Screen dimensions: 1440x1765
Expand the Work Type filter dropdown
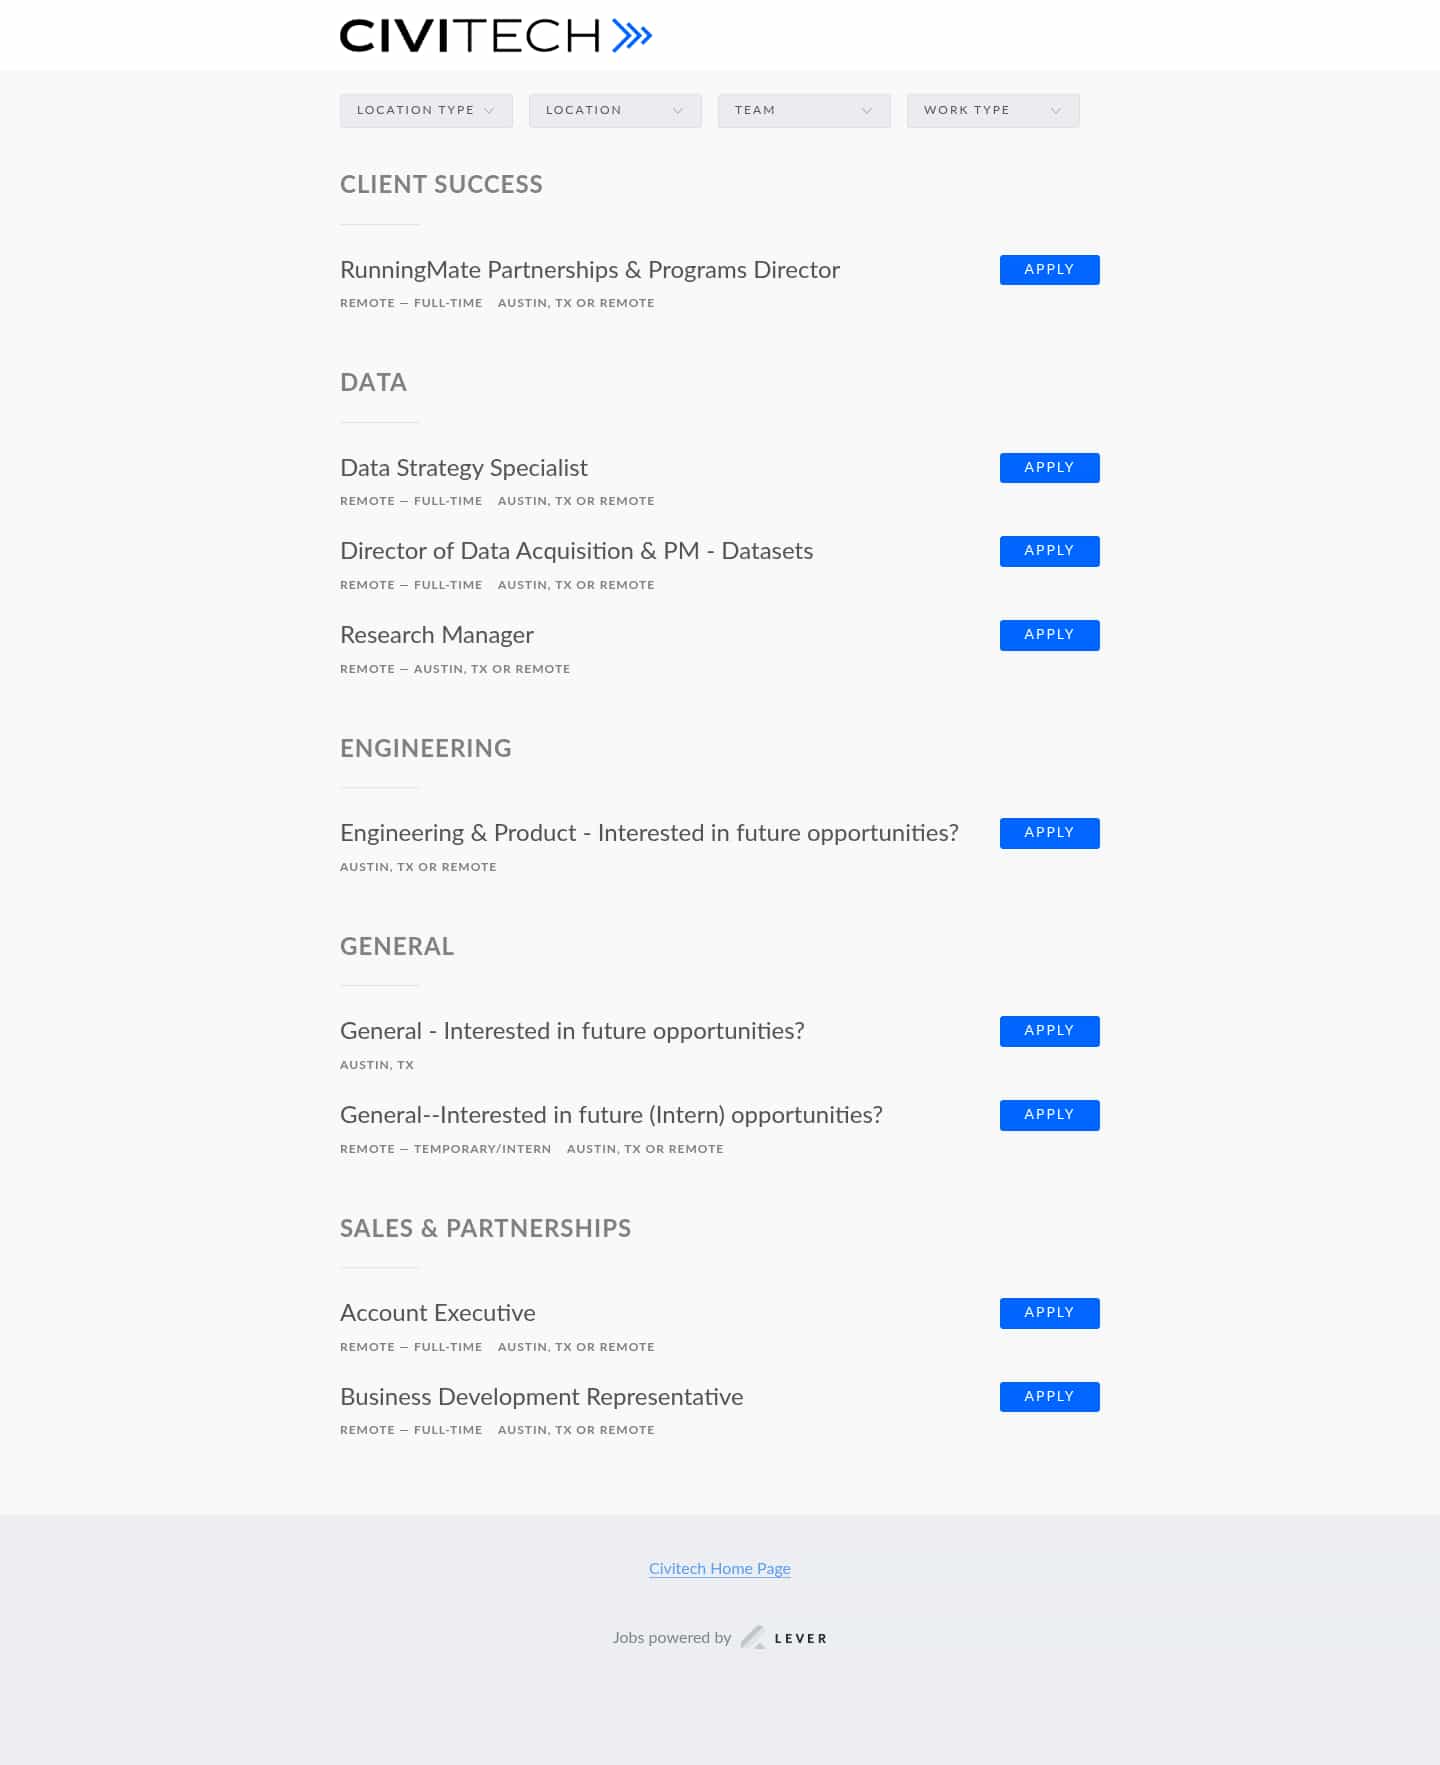pos(993,110)
